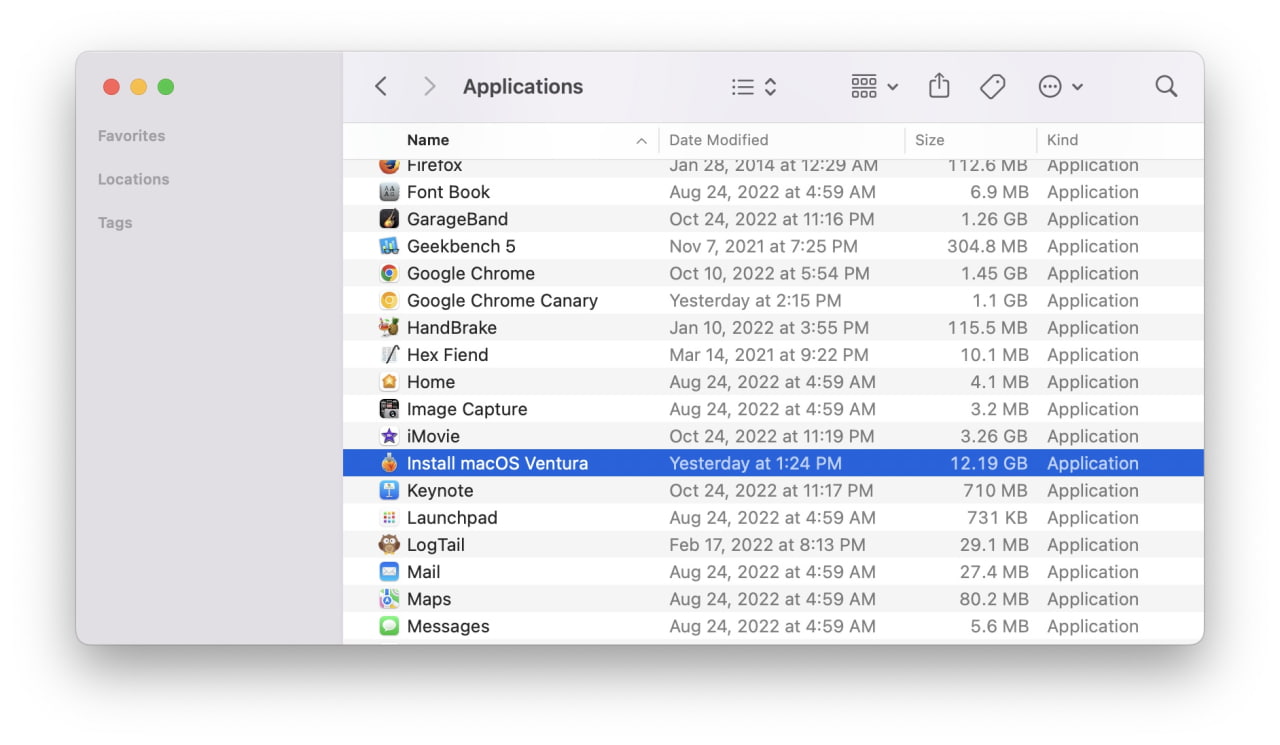This screenshot has height=745, width=1280.
Task: Expand the Locations sidebar section
Action: 133,179
